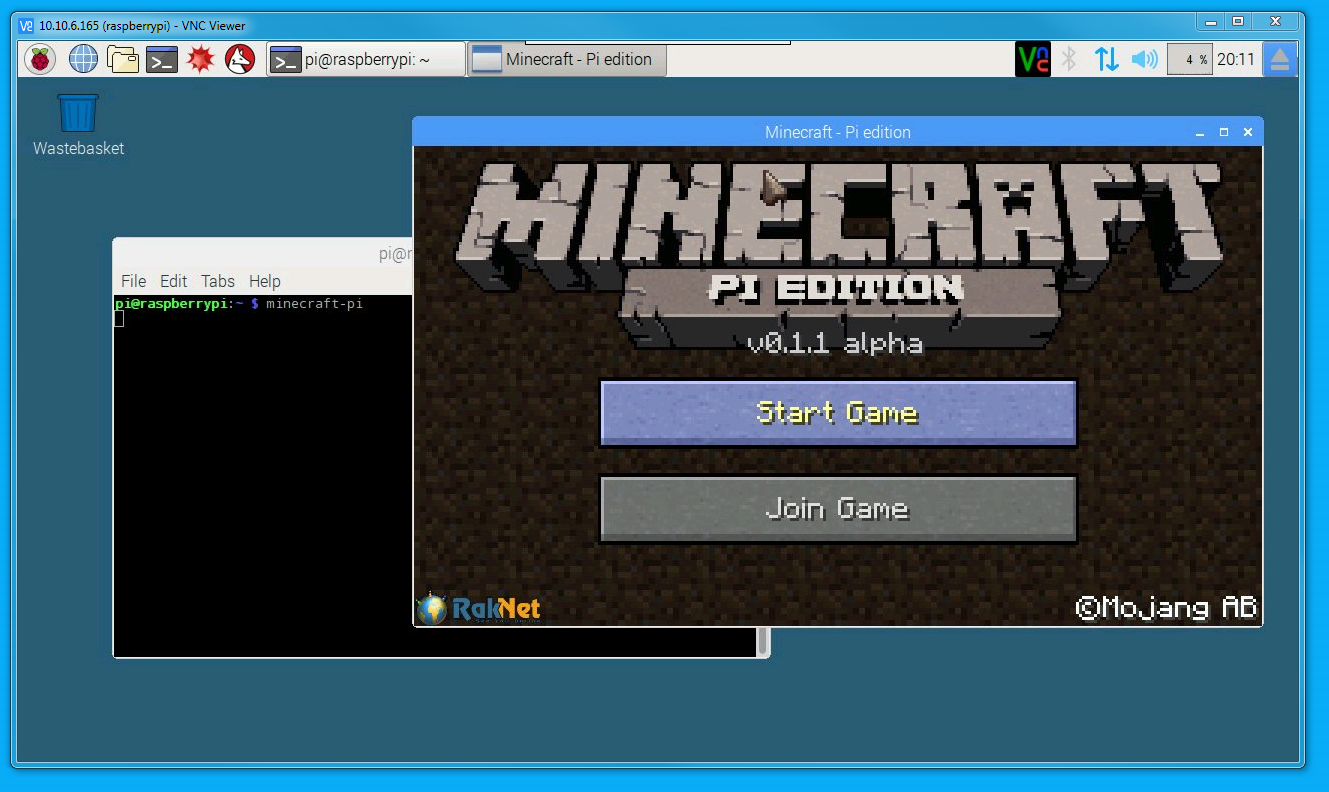The height and width of the screenshot is (792, 1329).
Task: Maximize the Minecraft - Pi edition window
Action: [1224, 132]
